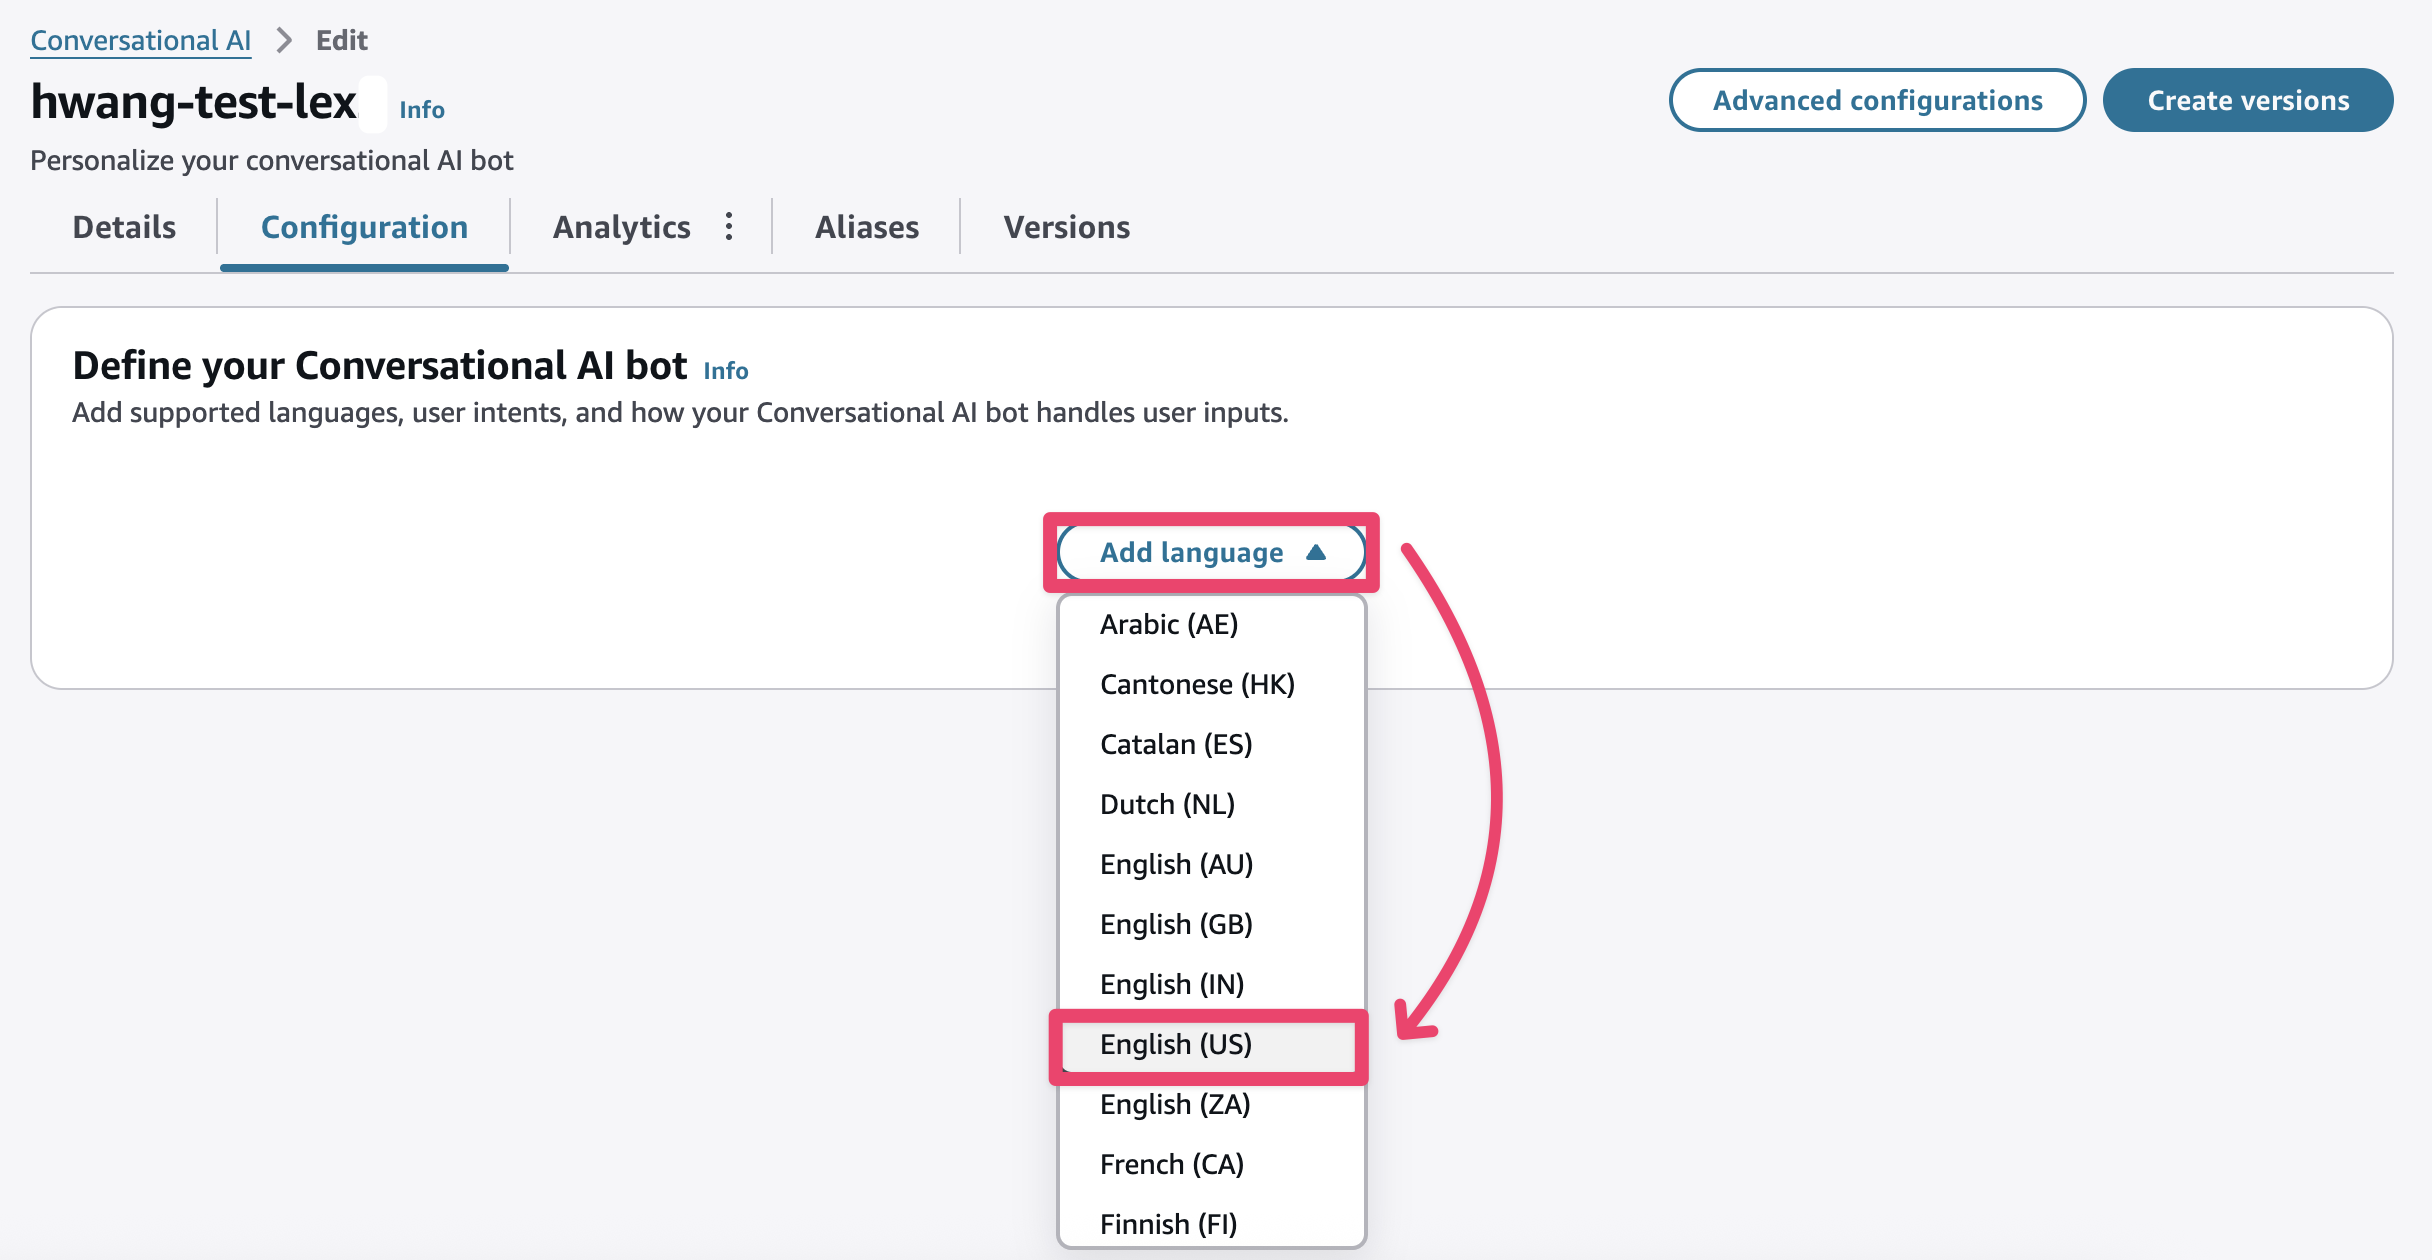Open the Analytics tab
Screen dimensions: 2432x1260
click(621, 227)
